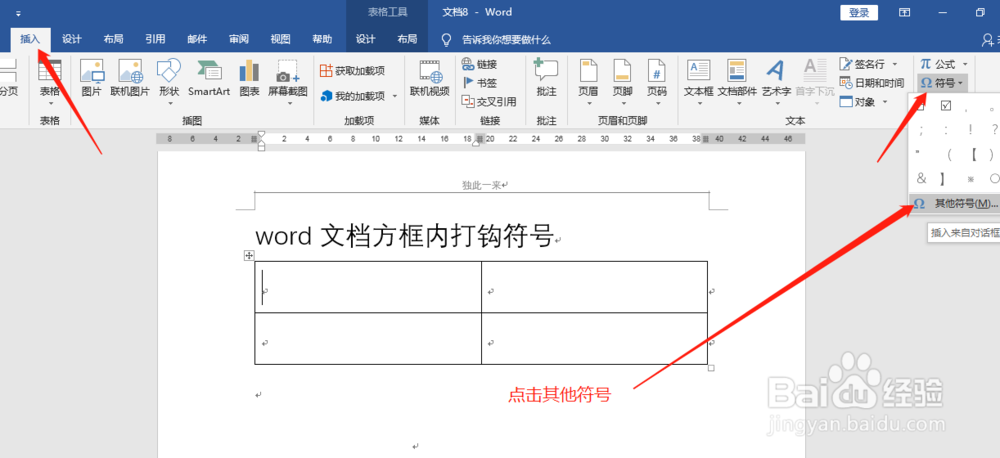Open the 表格 table insert button
Screen dimensions: 1000x458
point(50,82)
